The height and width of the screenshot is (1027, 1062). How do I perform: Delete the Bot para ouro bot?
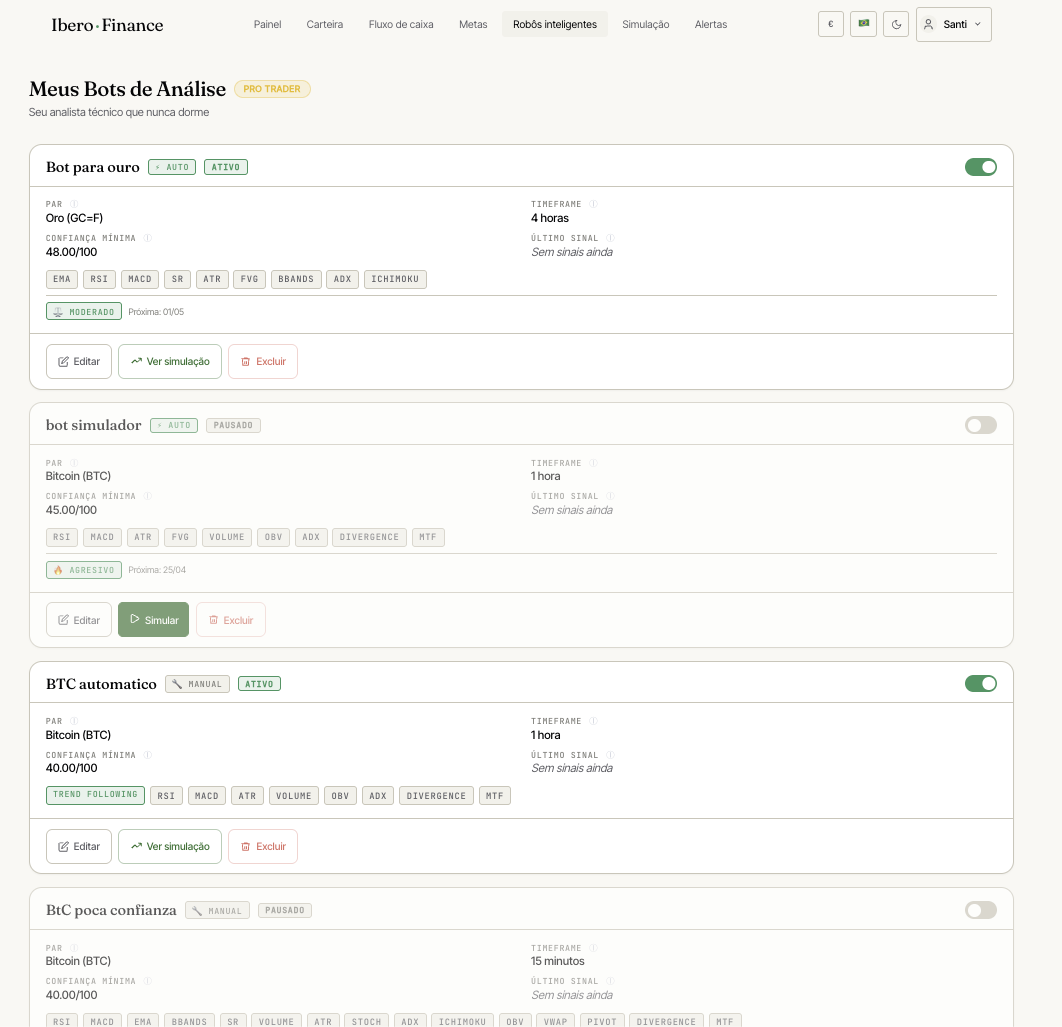pyautogui.click(x=263, y=361)
